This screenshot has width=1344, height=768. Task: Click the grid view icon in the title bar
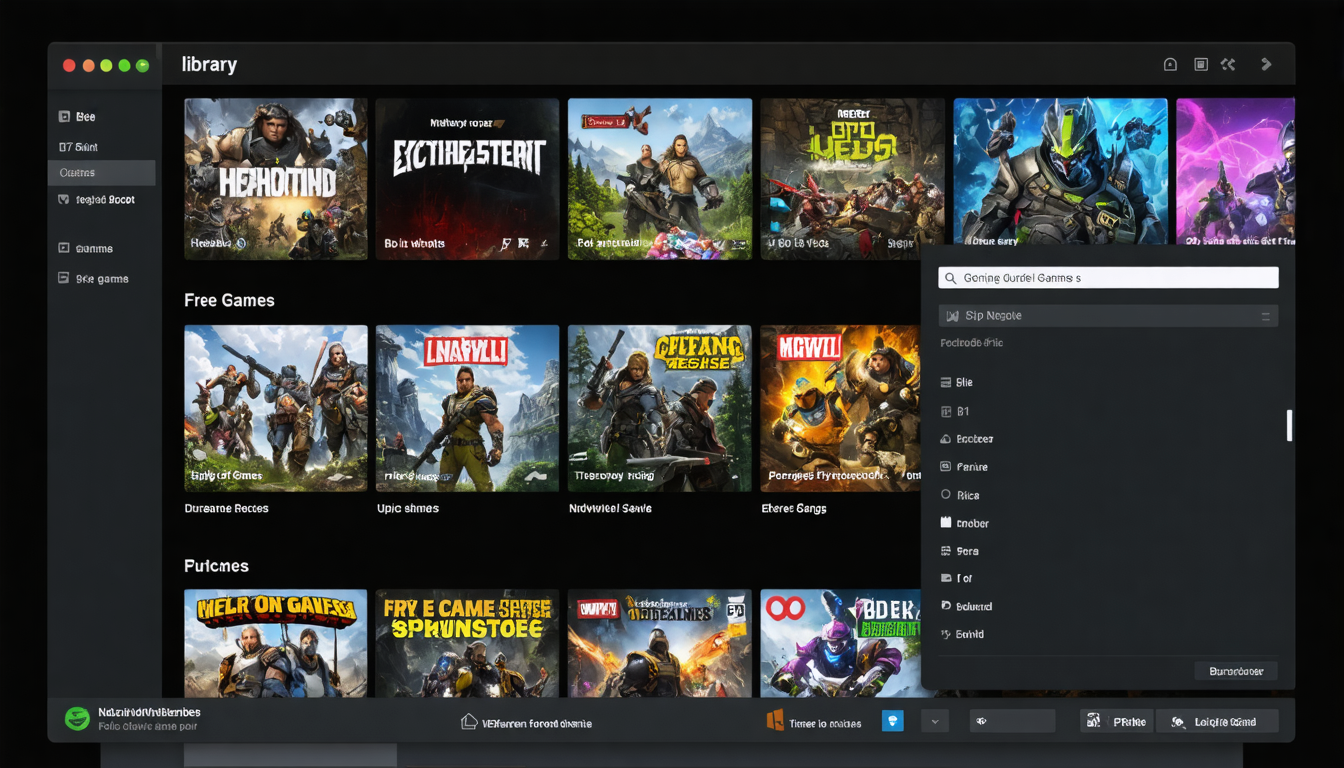(x=1199, y=64)
